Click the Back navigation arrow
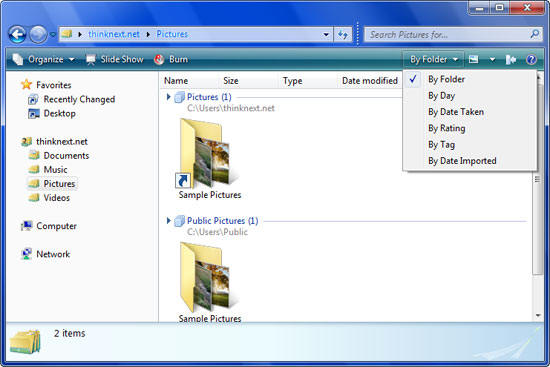Screen dimensions: 550x367 pos(17,34)
